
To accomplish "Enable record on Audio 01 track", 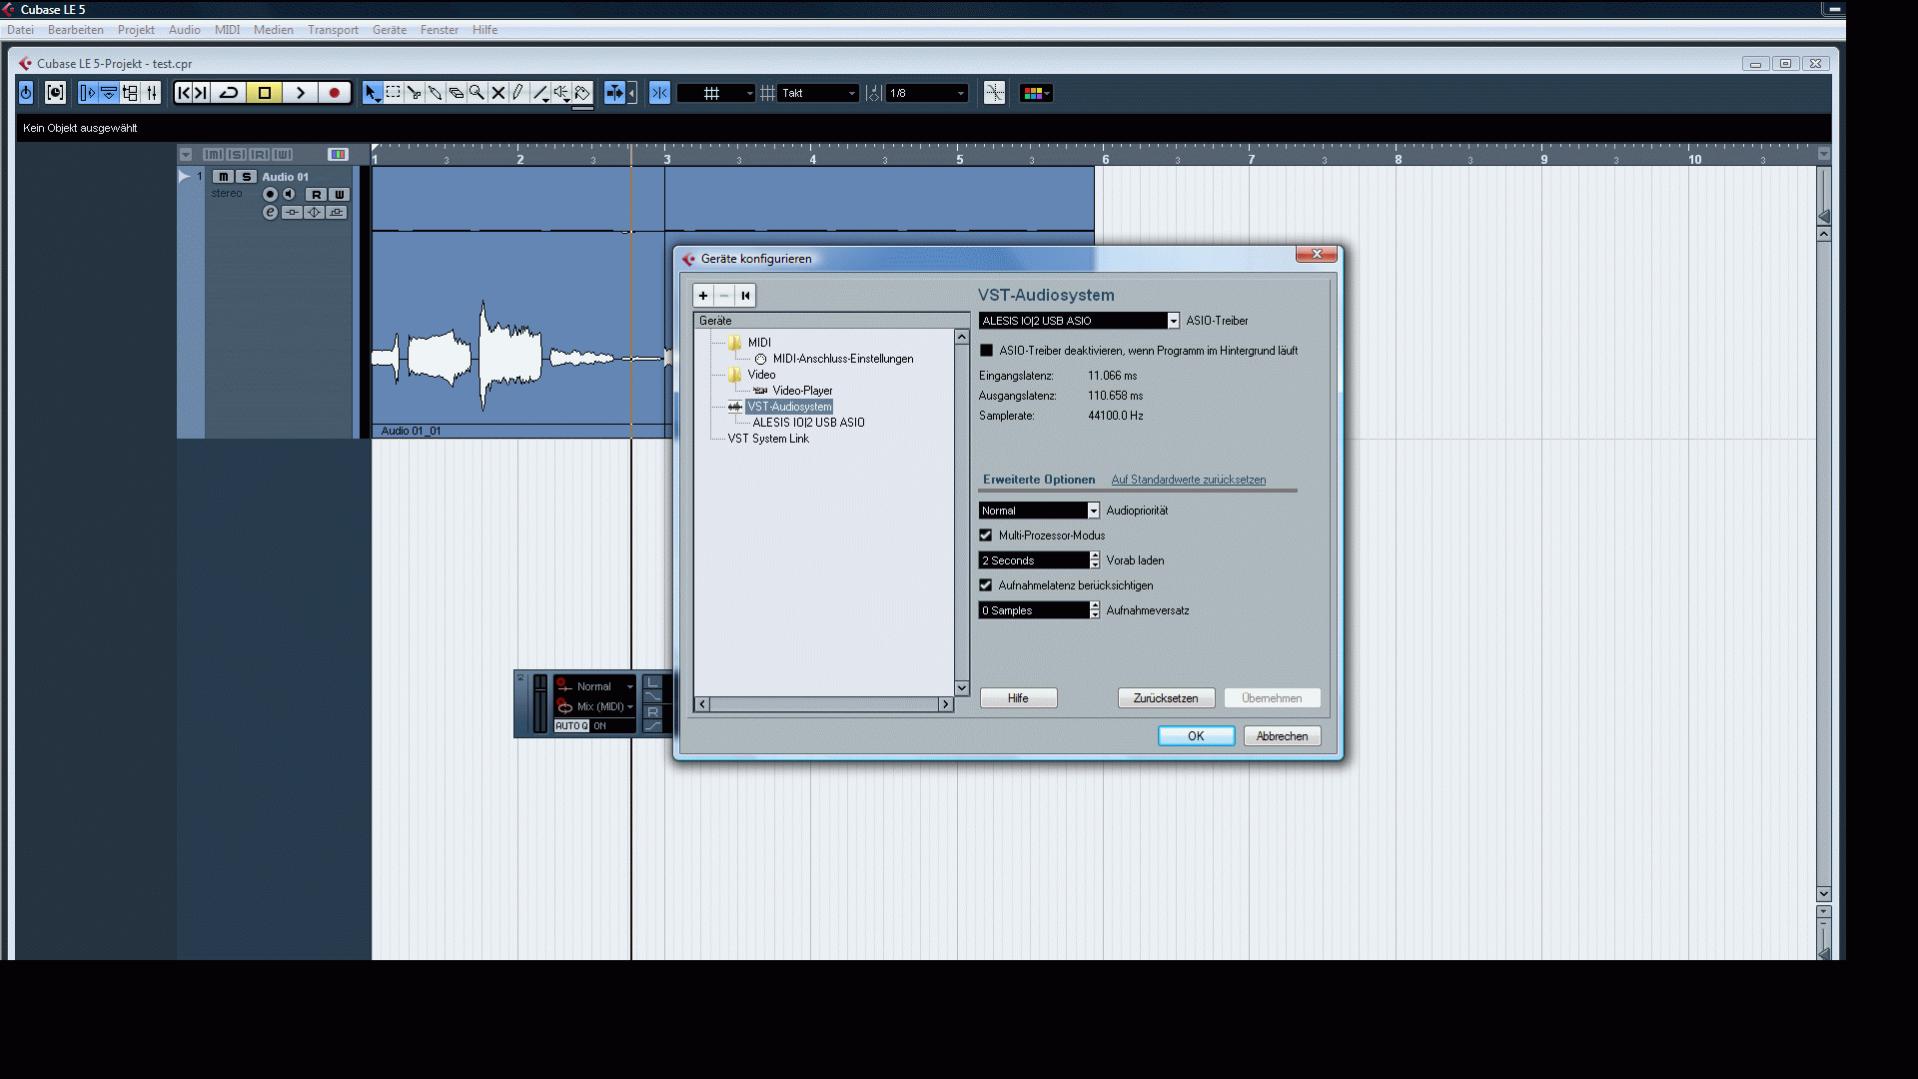I will point(270,194).
